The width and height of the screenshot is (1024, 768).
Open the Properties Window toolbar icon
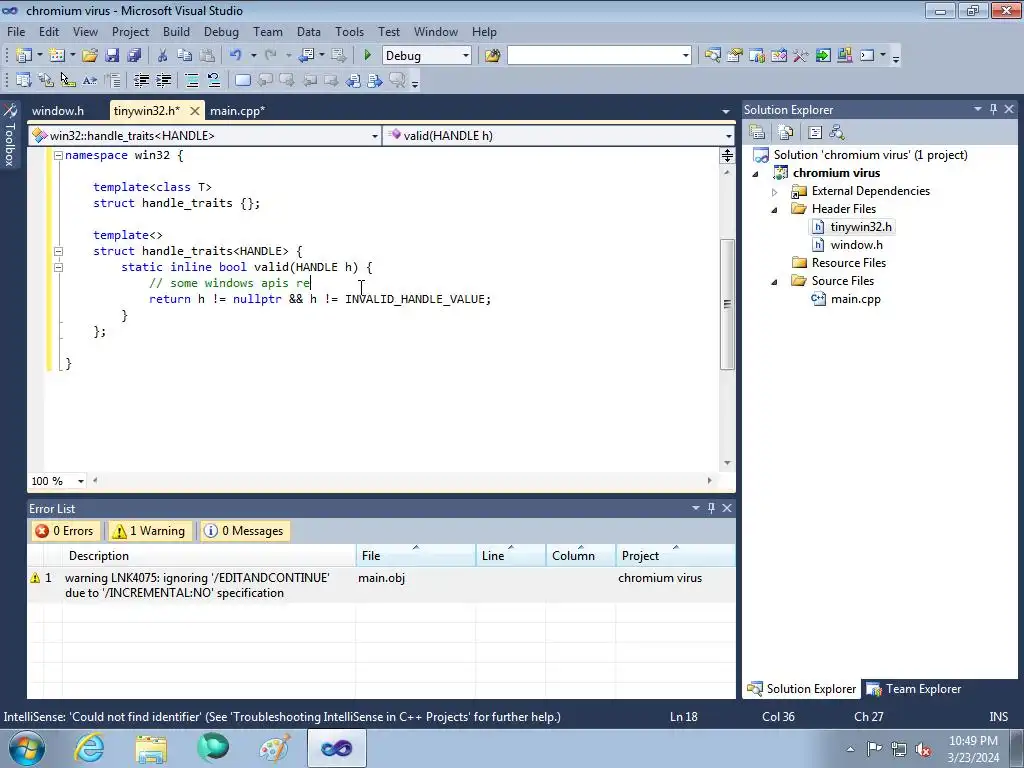[735, 56]
